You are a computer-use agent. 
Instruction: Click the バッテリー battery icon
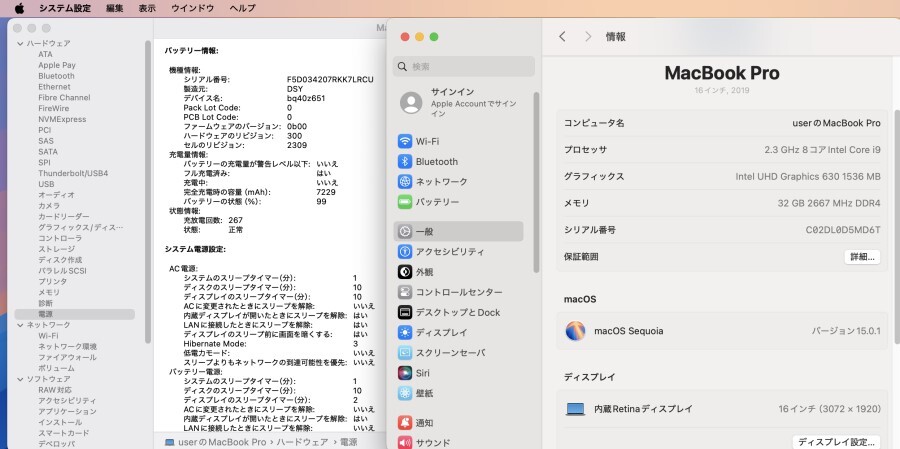(x=405, y=202)
